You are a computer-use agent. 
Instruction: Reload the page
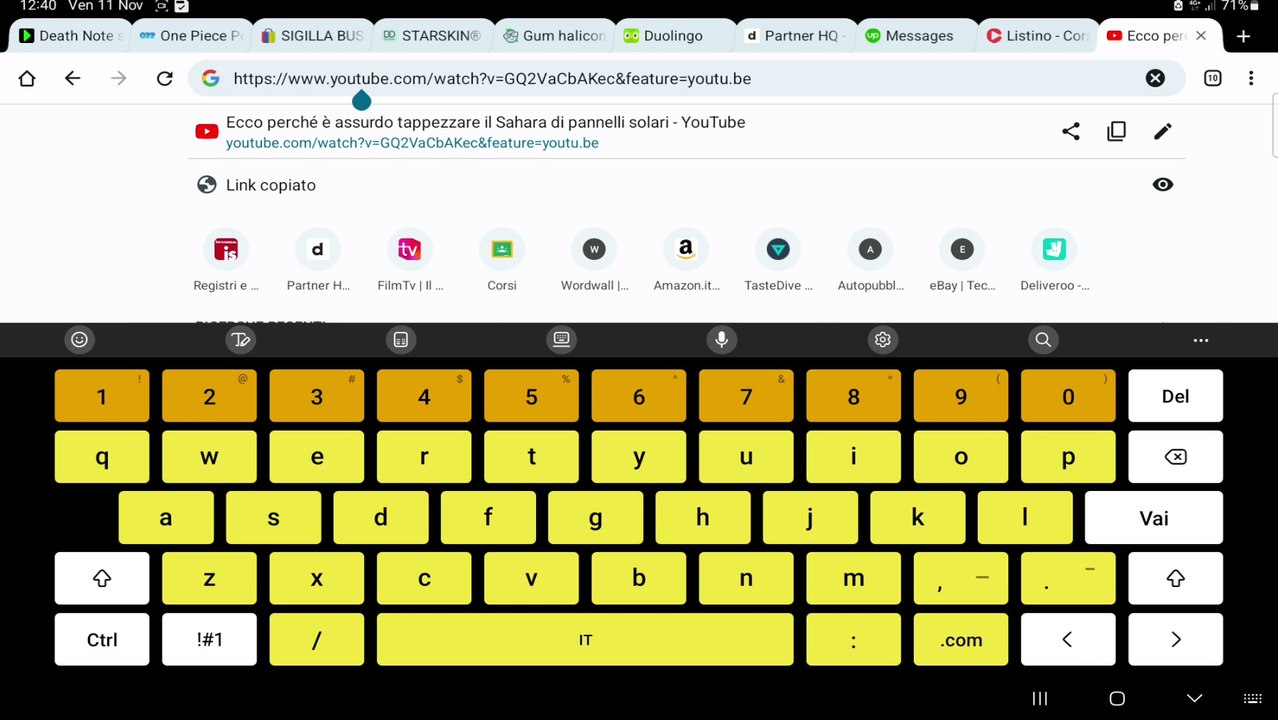tap(165, 78)
